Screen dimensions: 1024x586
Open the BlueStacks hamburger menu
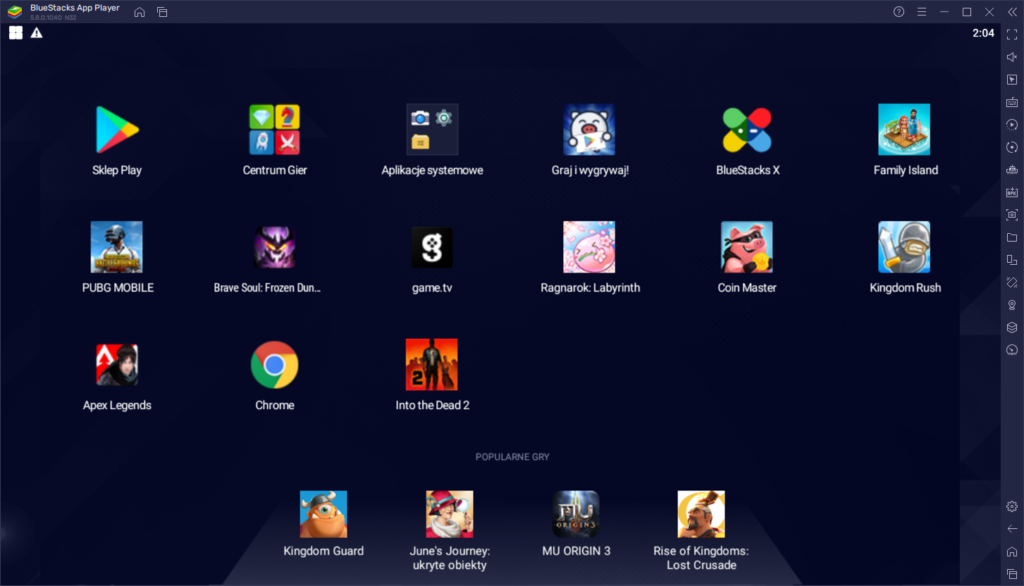pos(922,12)
